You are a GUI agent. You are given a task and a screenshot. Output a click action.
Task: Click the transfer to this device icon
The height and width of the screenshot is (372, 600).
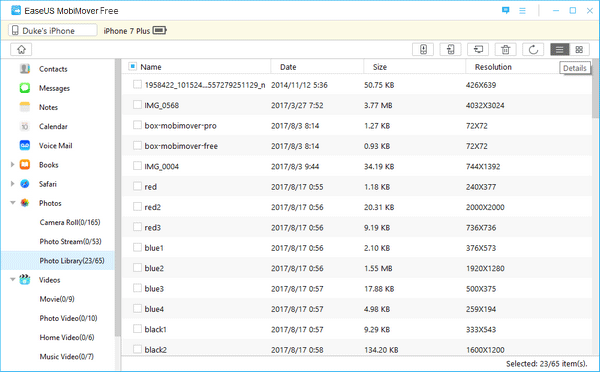pos(423,49)
